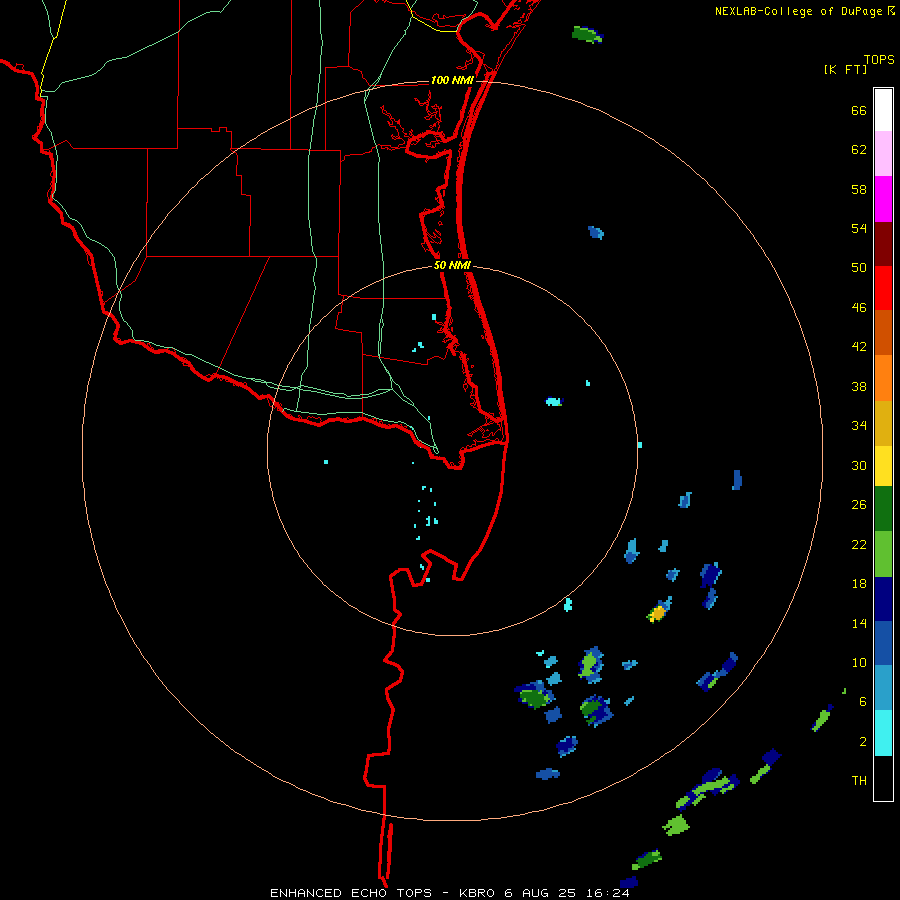Click the 54 value on the legend
The width and height of the screenshot is (900, 900).
[x=859, y=228]
